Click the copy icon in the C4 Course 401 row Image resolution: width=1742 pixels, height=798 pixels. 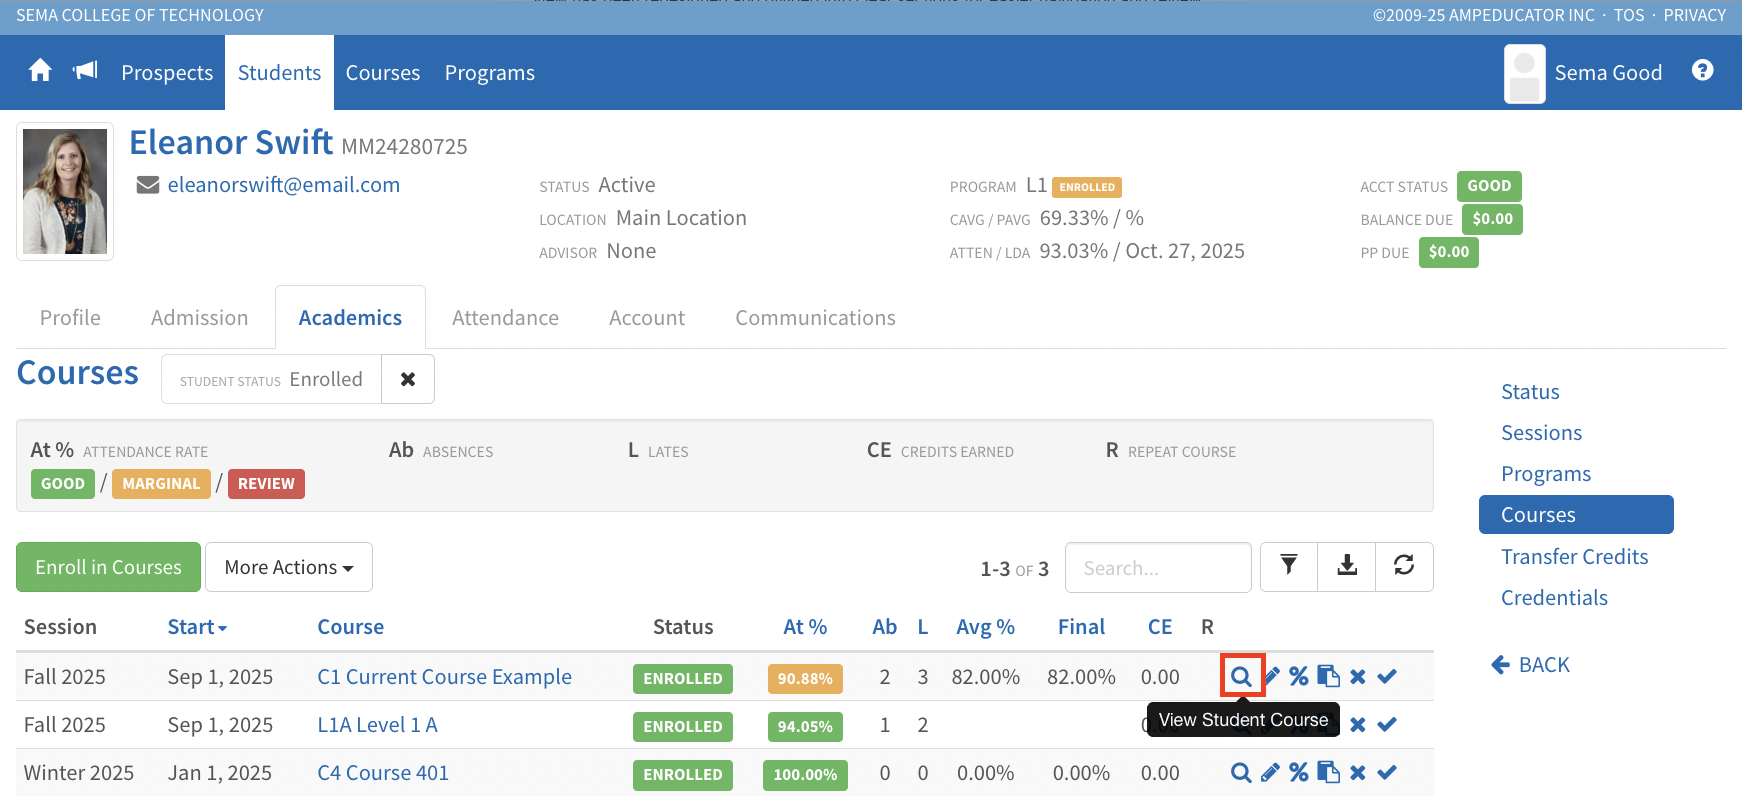point(1328,773)
